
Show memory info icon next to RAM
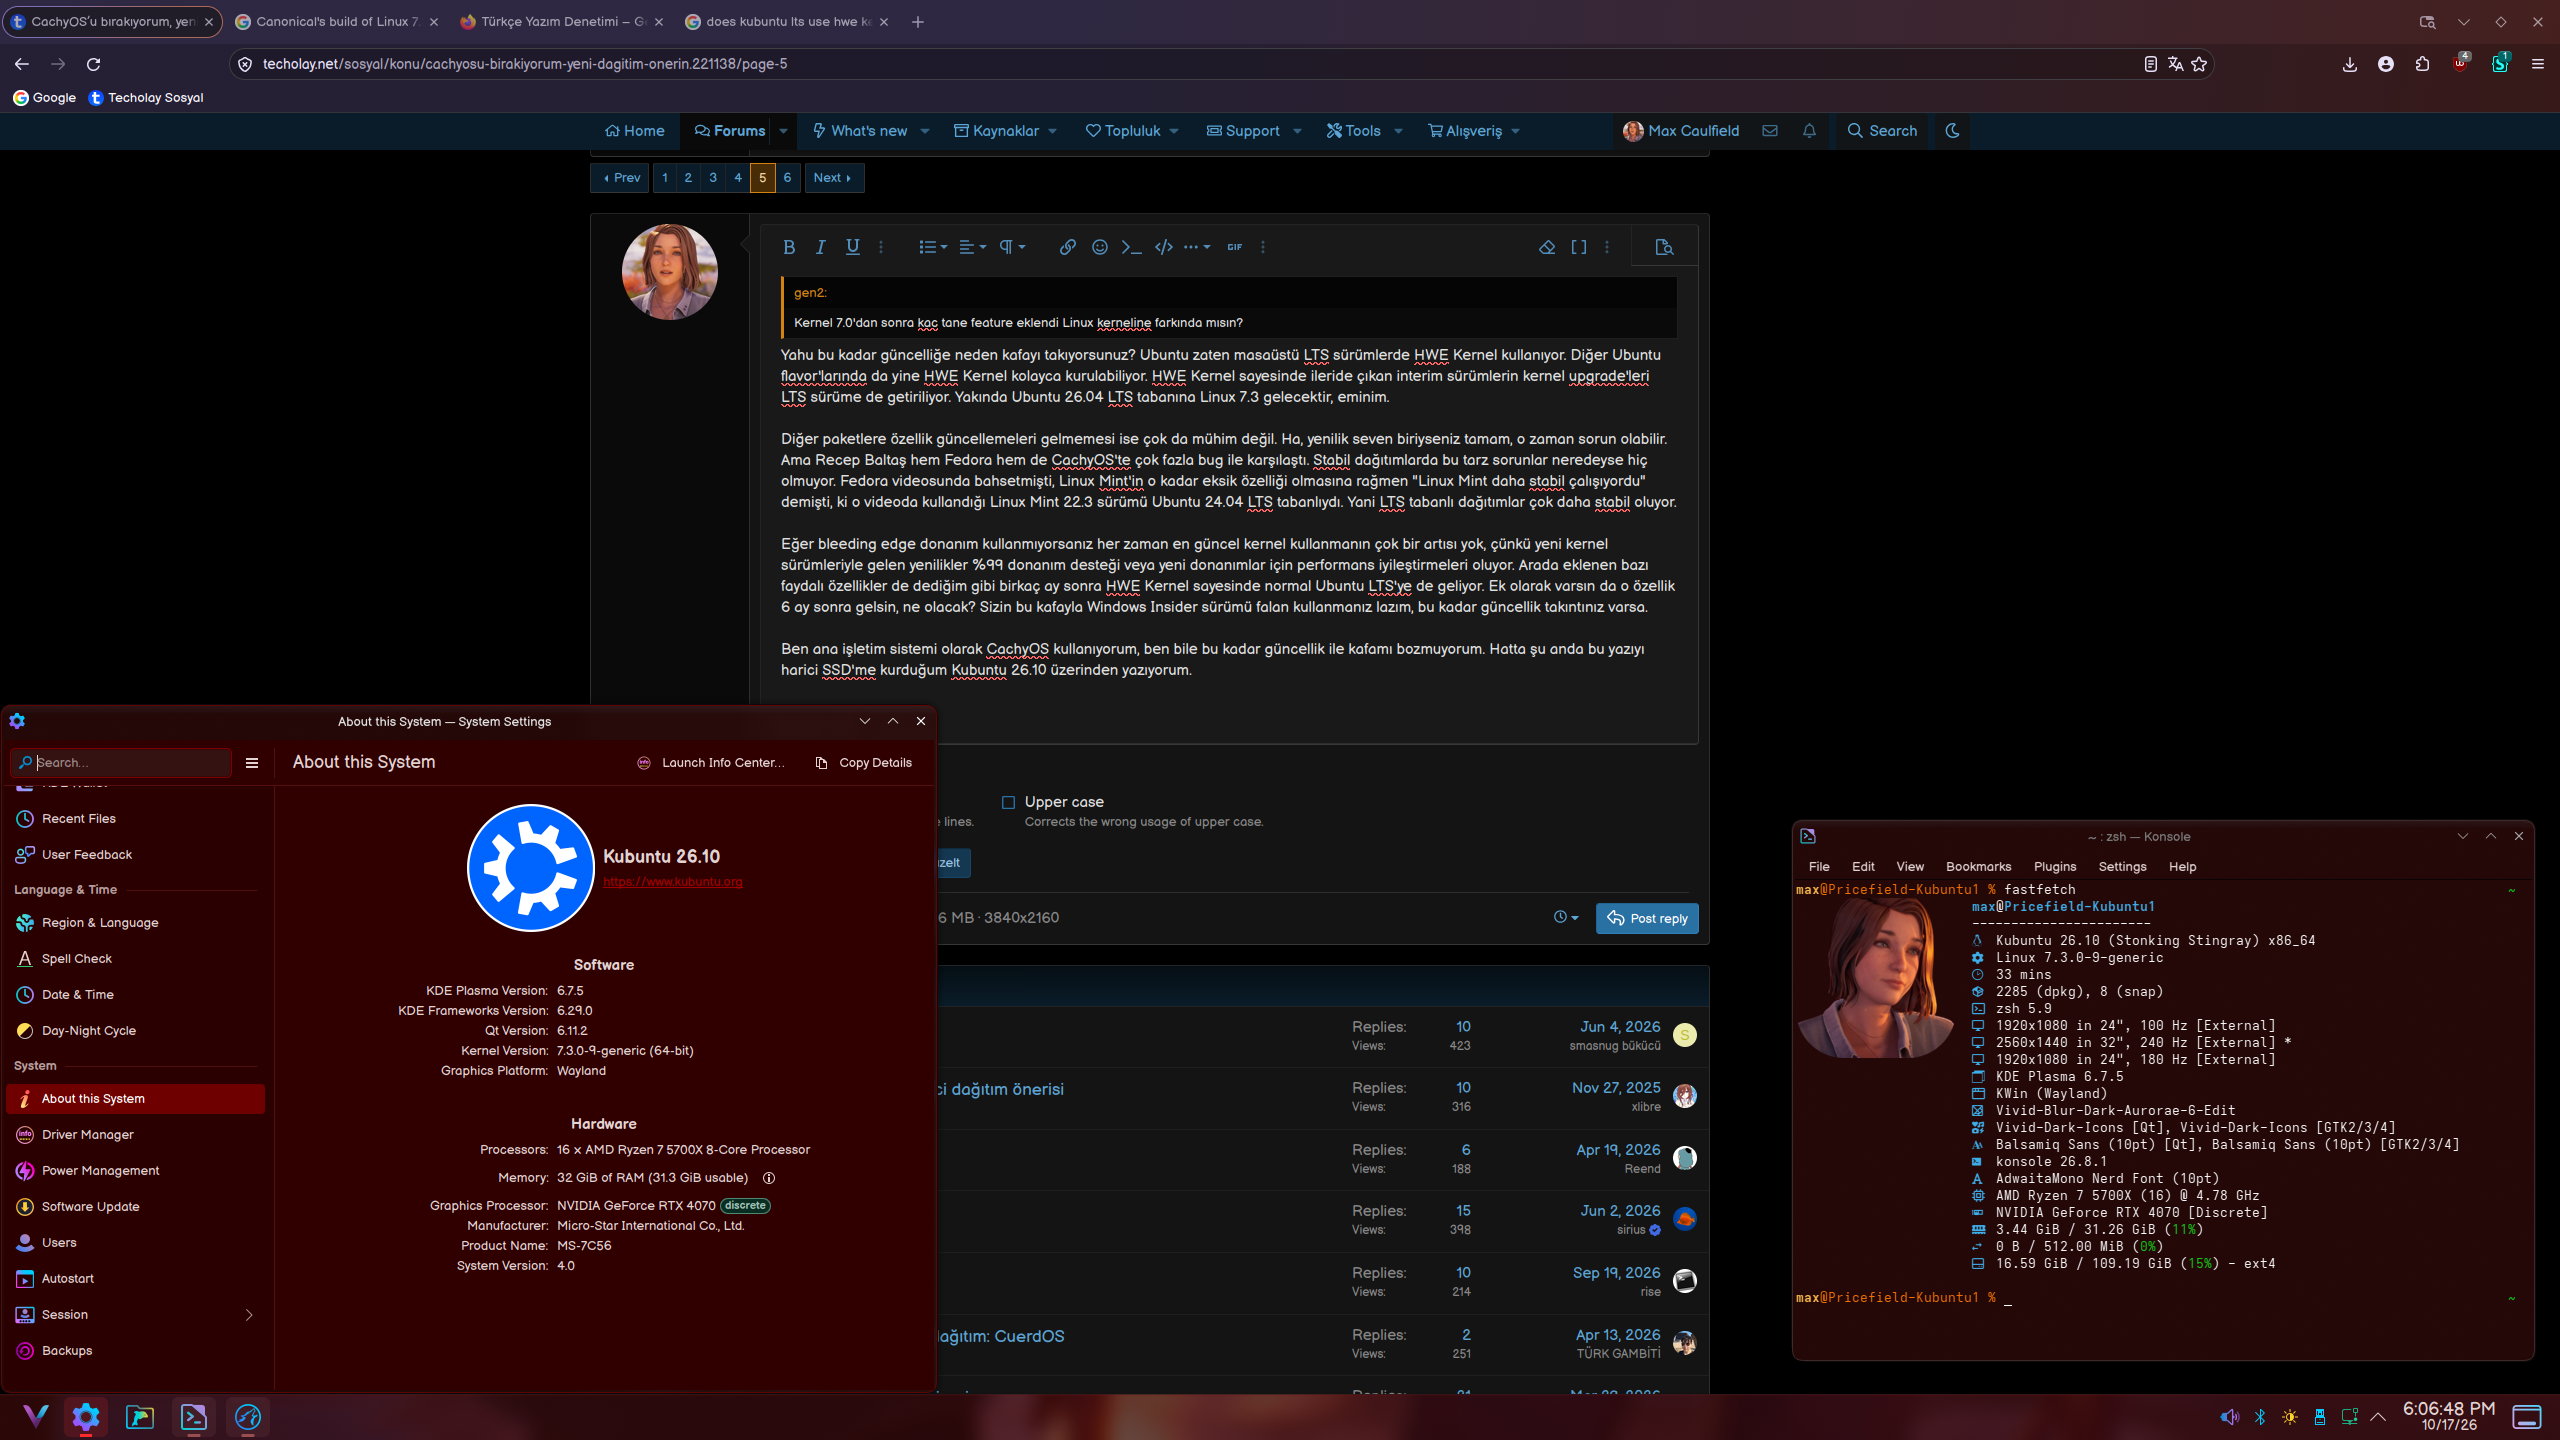coord(769,1178)
